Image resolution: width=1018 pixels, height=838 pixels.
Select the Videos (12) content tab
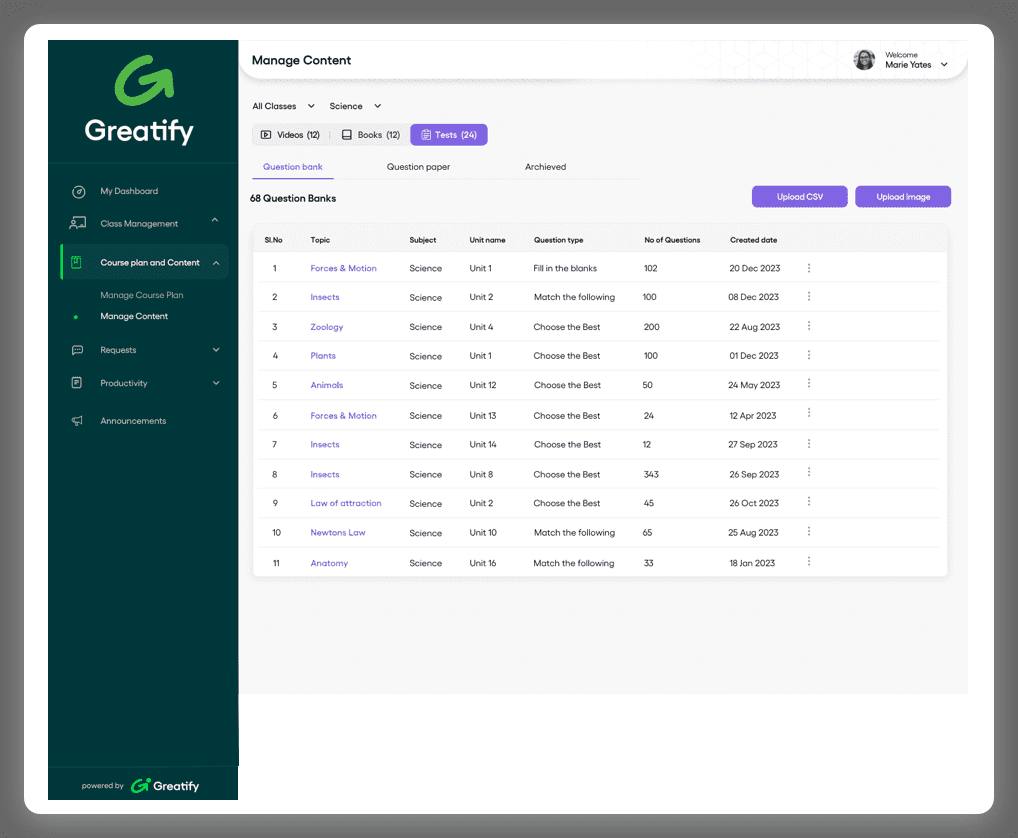[290, 135]
